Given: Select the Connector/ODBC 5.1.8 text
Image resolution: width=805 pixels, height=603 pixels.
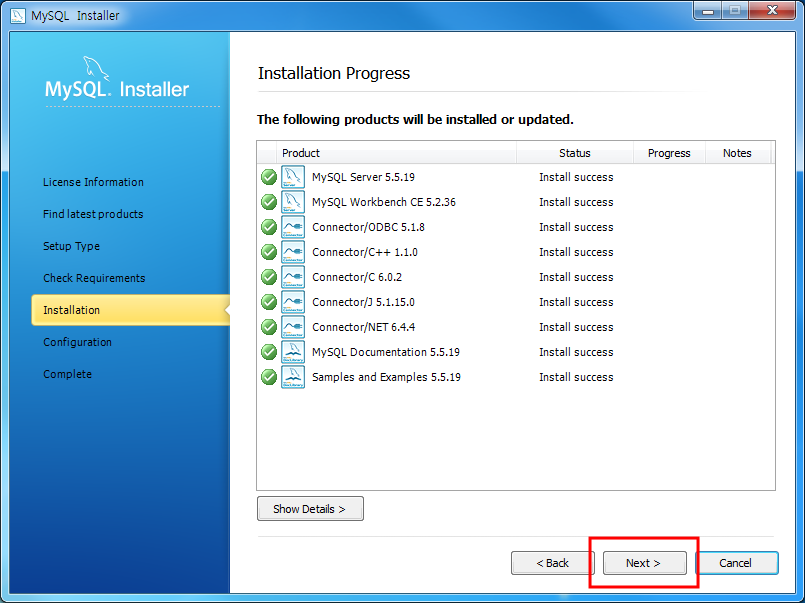Looking at the screenshot, I should [368, 227].
